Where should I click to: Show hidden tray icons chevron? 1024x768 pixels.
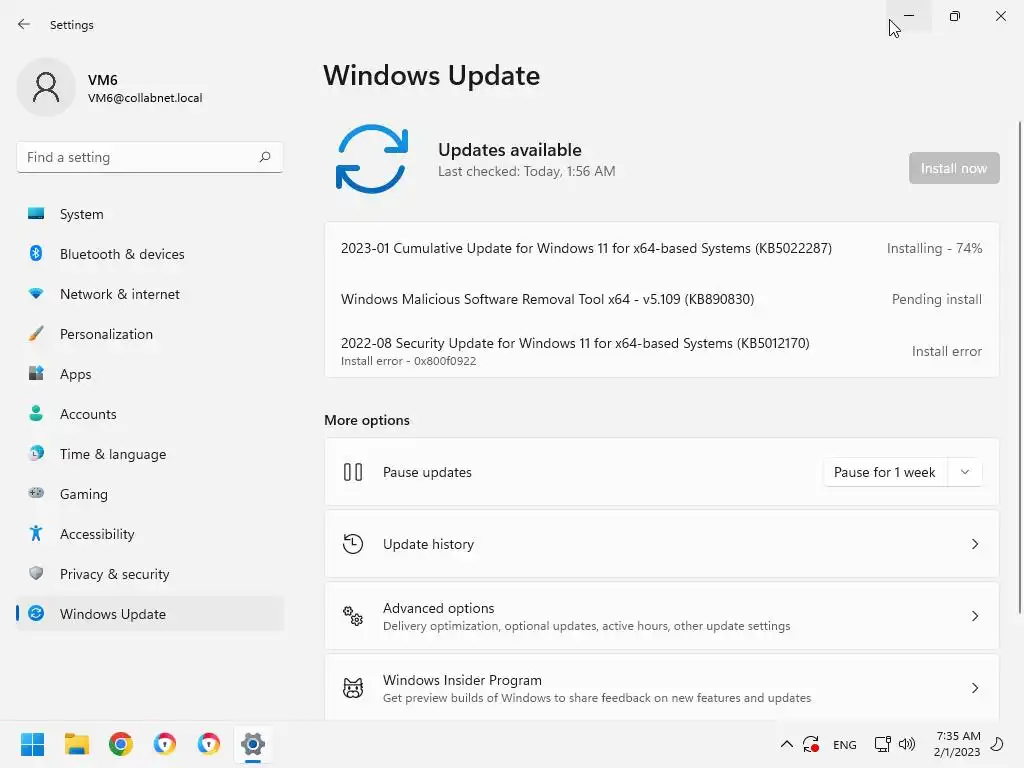click(787, 744)
